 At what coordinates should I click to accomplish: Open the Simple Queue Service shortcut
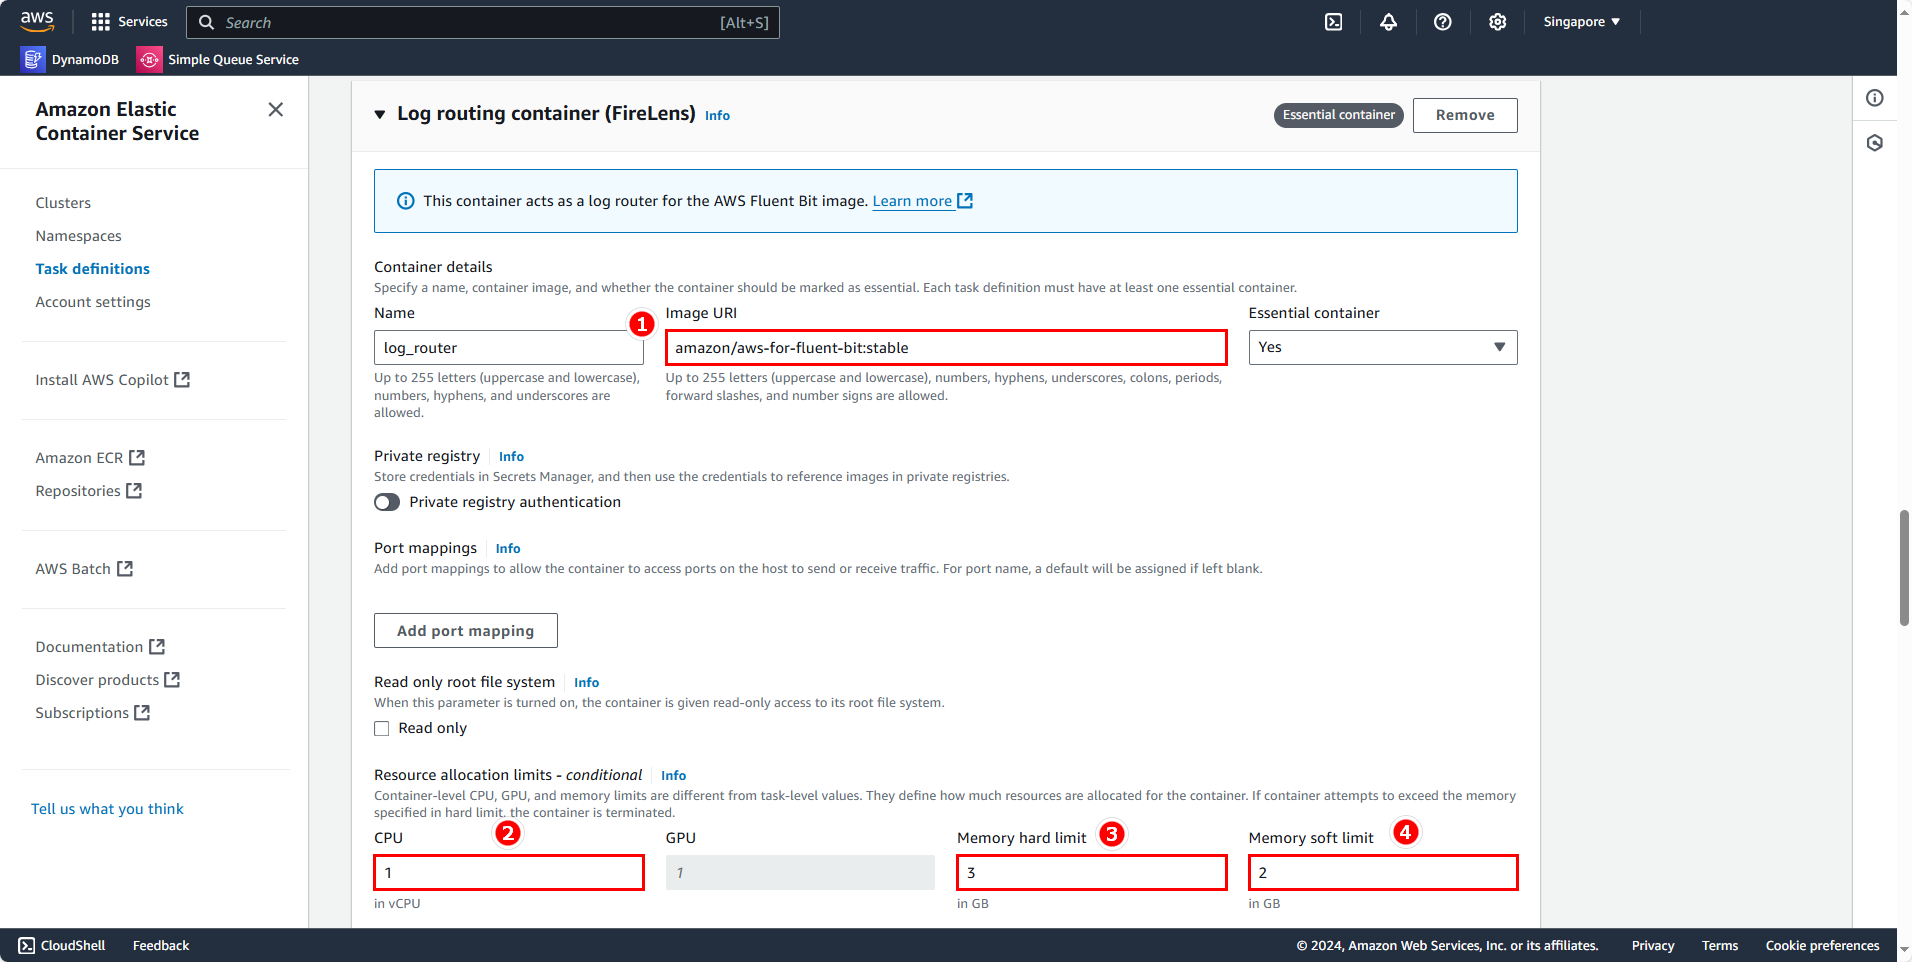point(218,60)
